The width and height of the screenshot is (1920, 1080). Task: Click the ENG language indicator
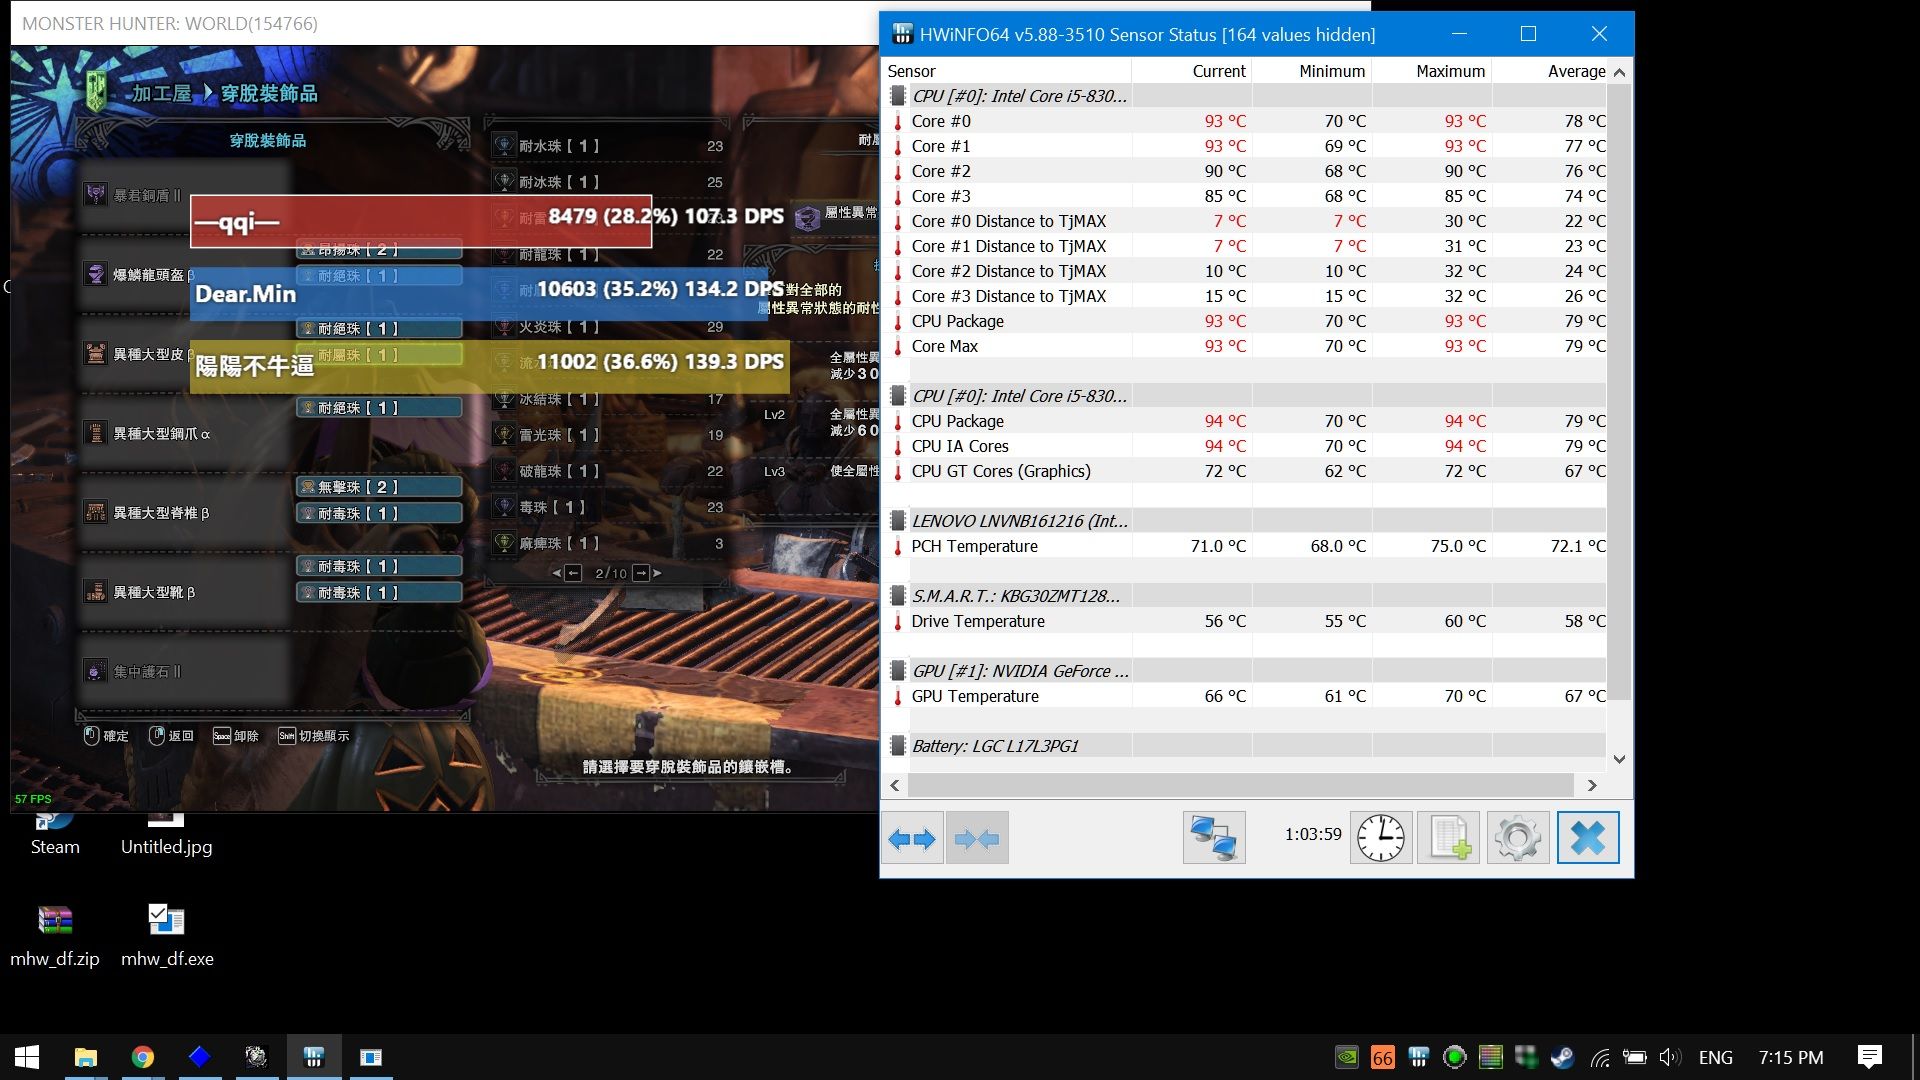tap(1715, 1057)
